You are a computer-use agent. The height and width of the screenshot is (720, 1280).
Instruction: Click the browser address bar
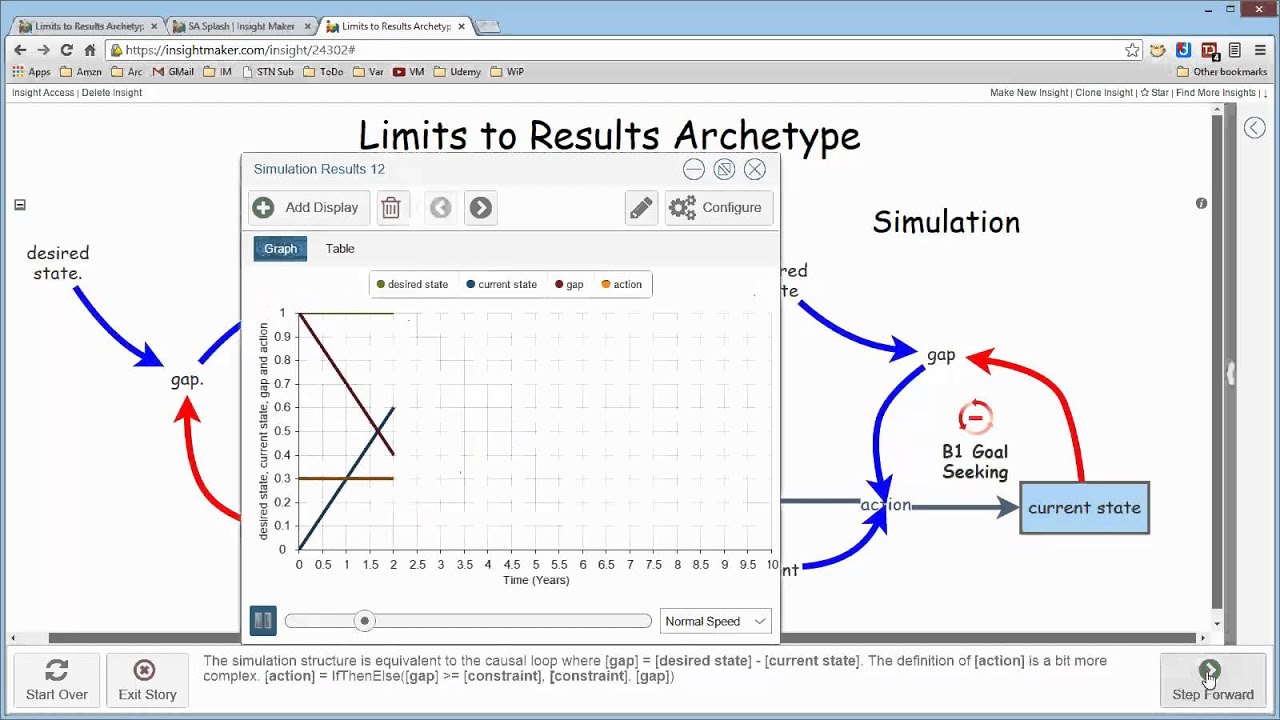618,50
